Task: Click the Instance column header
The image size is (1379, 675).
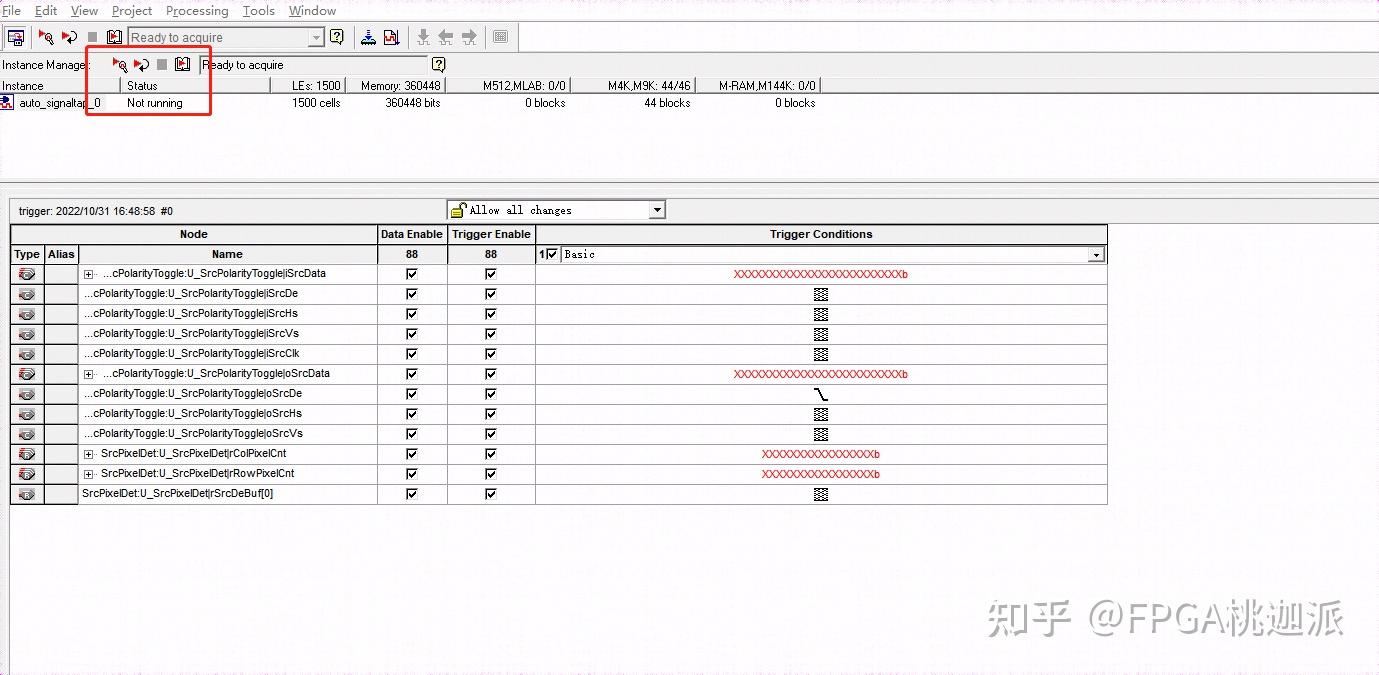Action: tap(60, 86)
